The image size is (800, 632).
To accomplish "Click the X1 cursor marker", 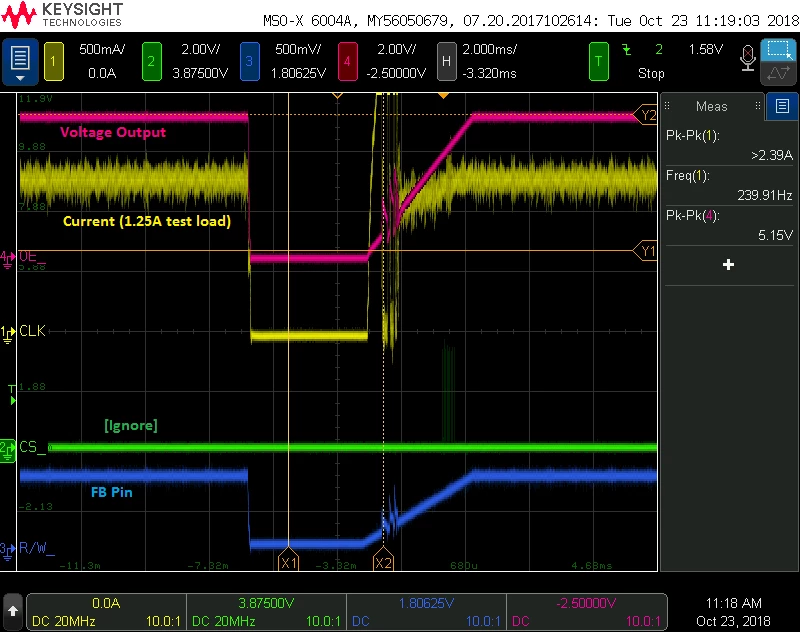I will click(289, 560).
